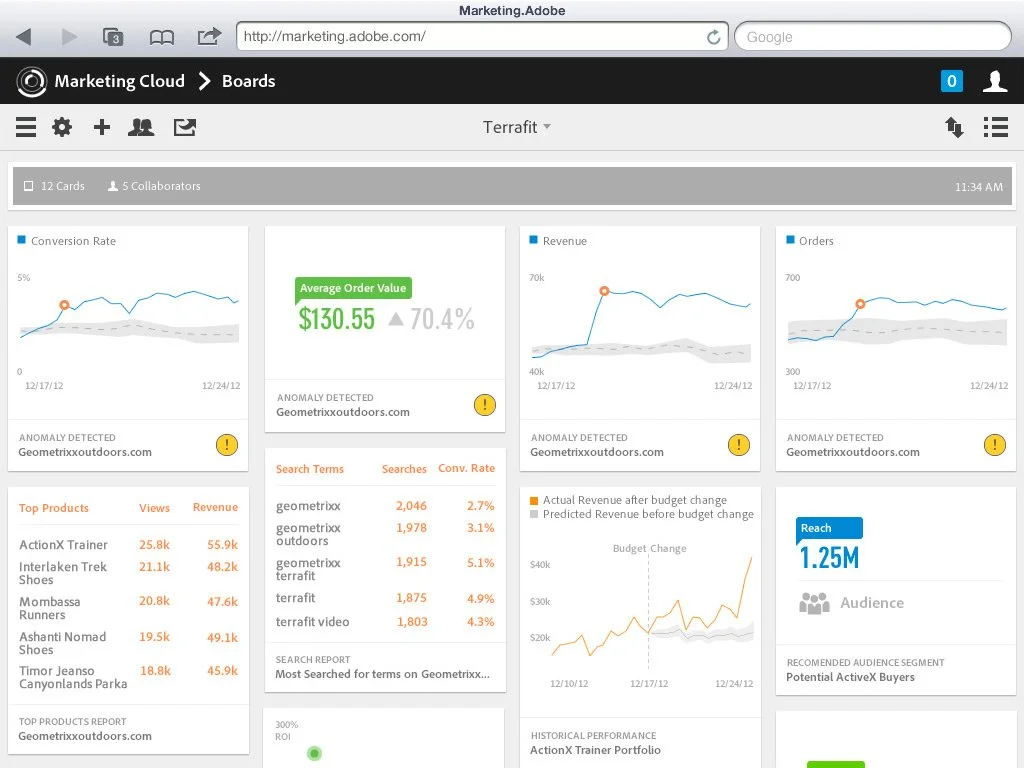Click the $130.55 order value

pyautogui.click(x=336, y=319)
